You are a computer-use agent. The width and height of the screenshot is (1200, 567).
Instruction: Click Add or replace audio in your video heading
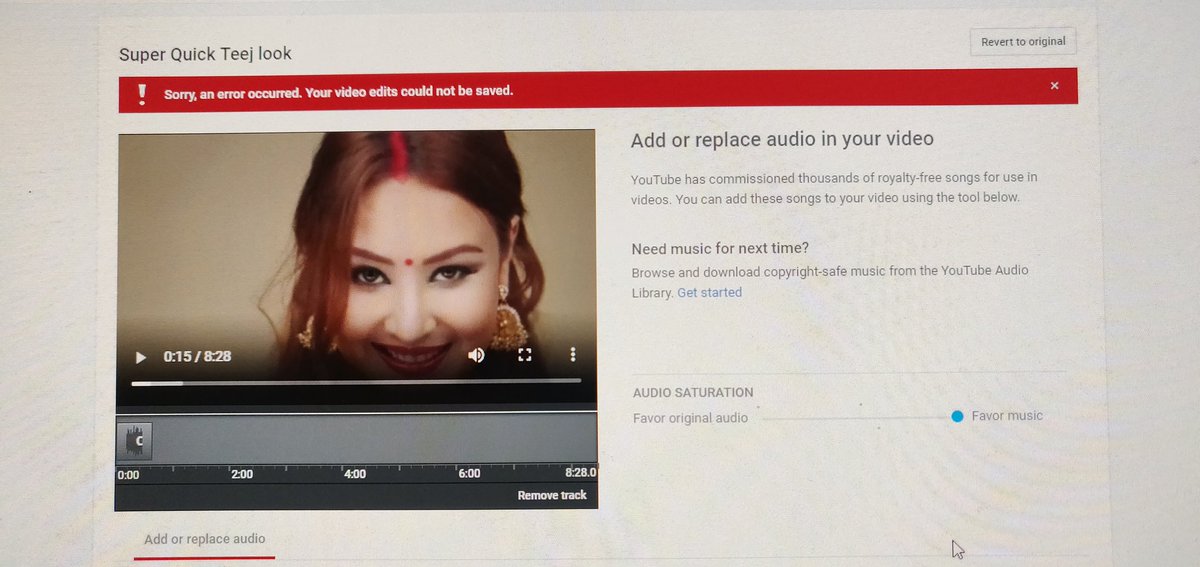(782, 140)
